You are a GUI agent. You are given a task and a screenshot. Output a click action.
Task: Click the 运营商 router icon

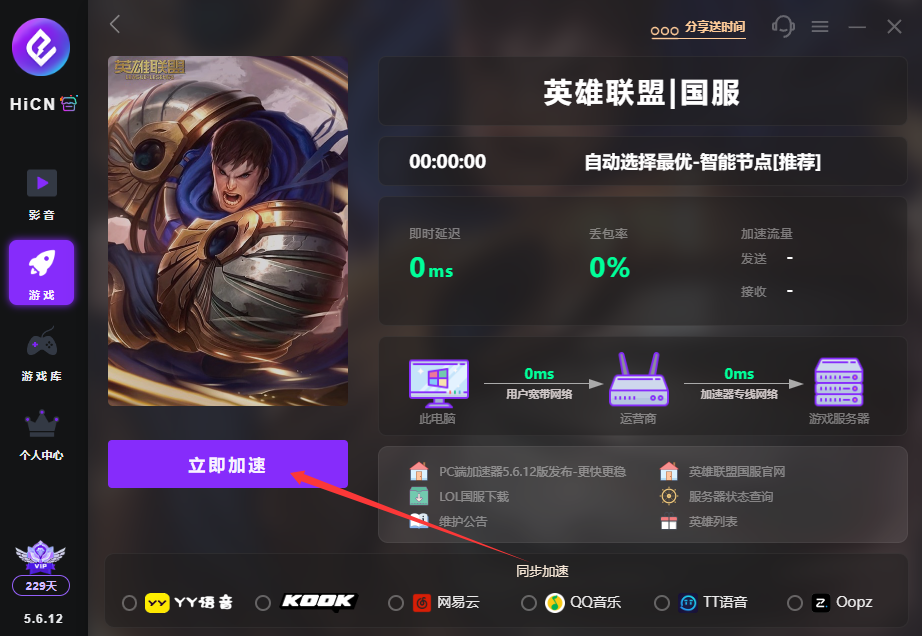tap(639, 379)
